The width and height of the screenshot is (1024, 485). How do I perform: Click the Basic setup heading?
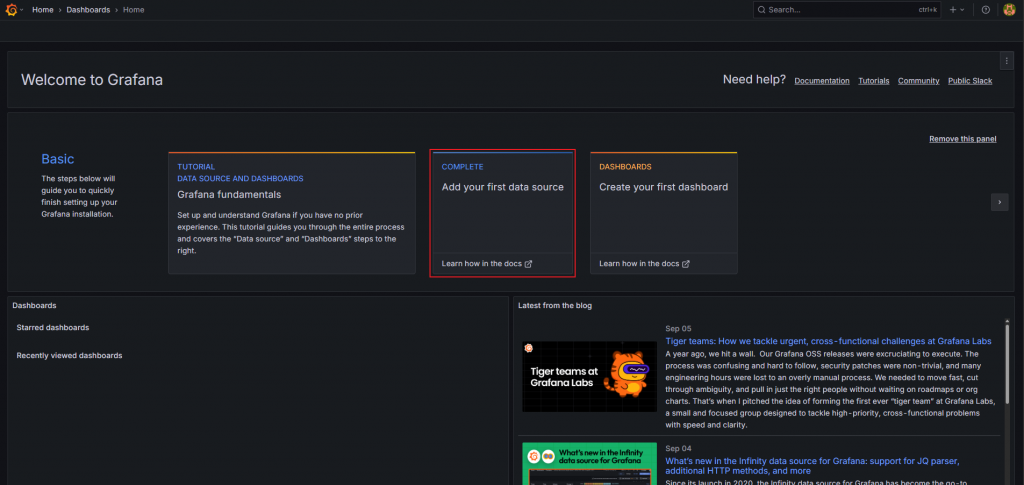(57, 159)
